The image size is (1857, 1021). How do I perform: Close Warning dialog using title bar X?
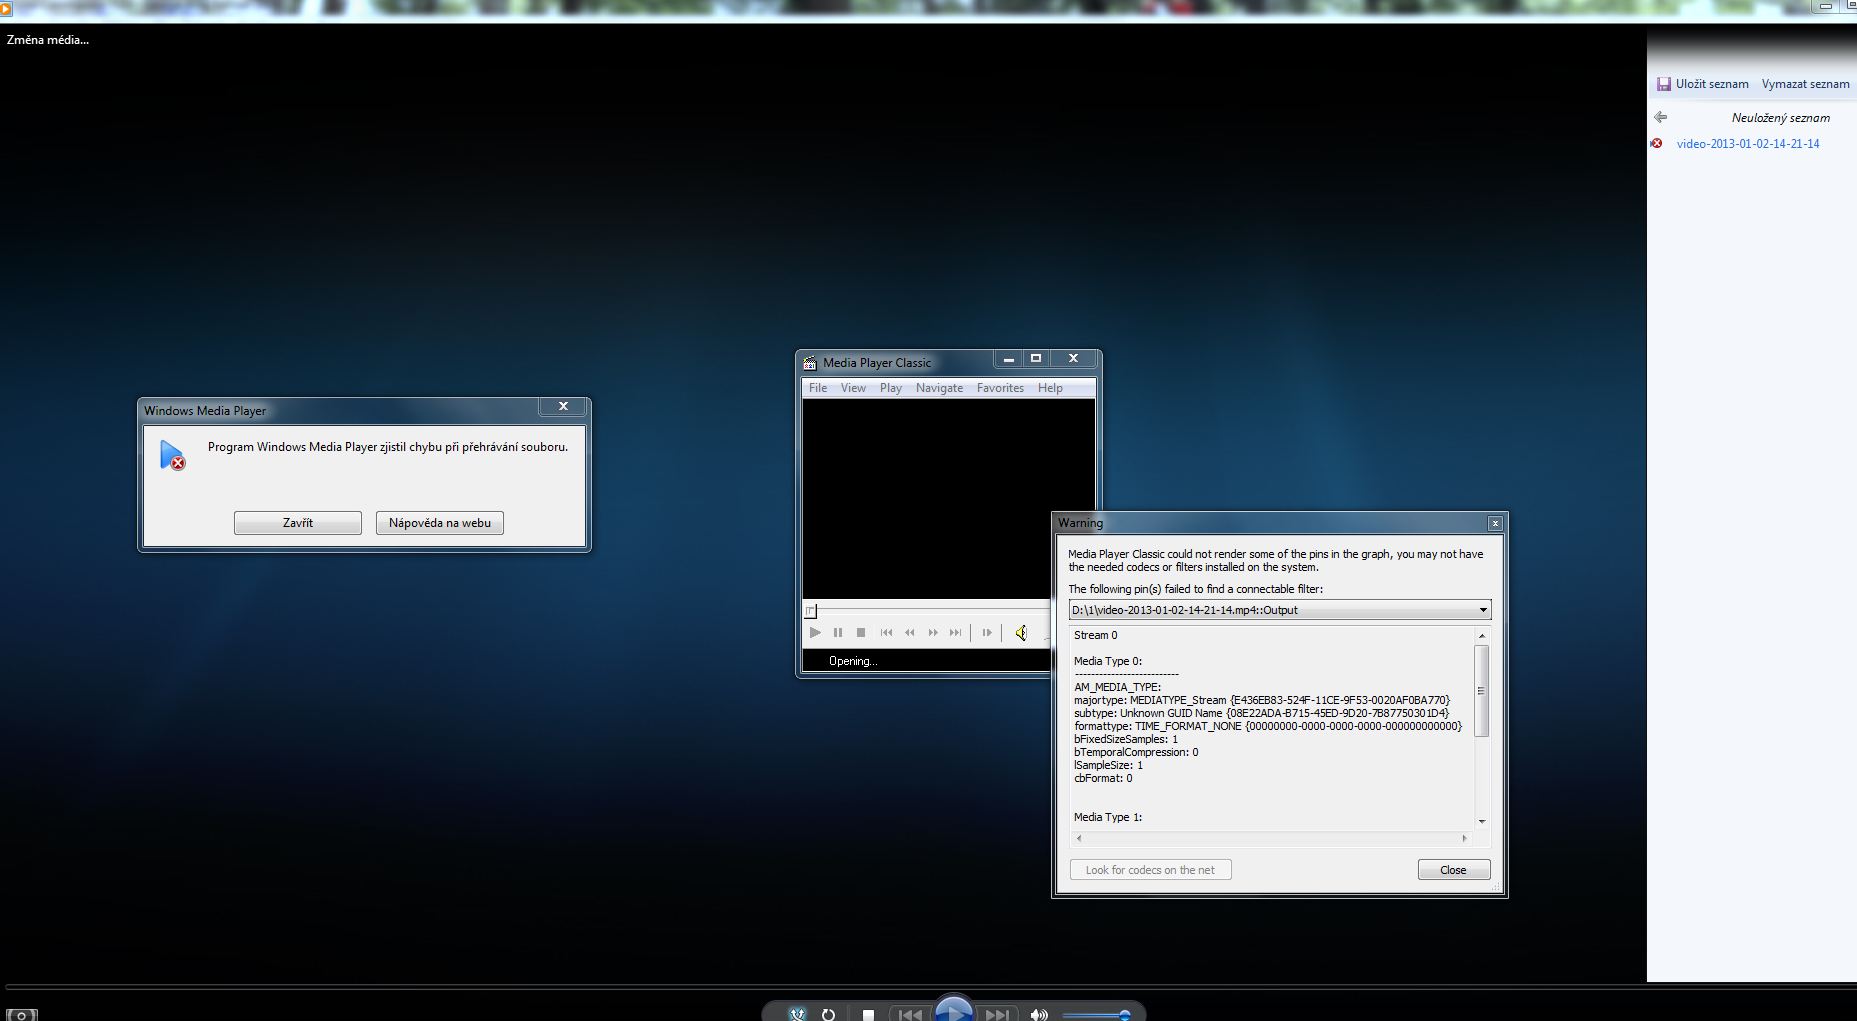[x=1495, y=523]
